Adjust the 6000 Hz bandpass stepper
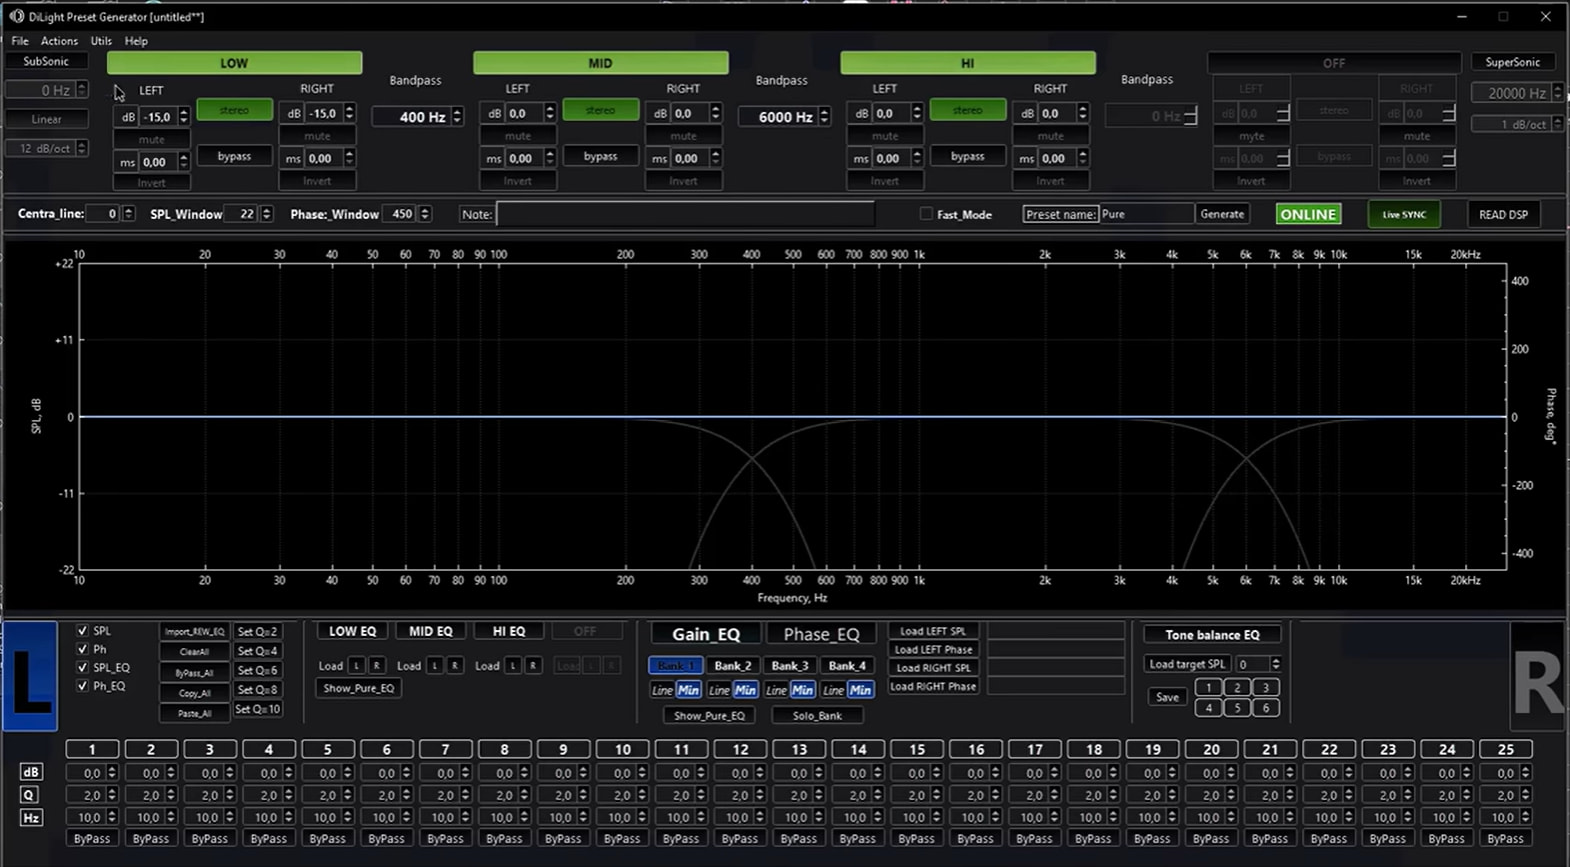The height and width of the screenshot is (867, 1570). pyautogui.click(x=824, y=117)
